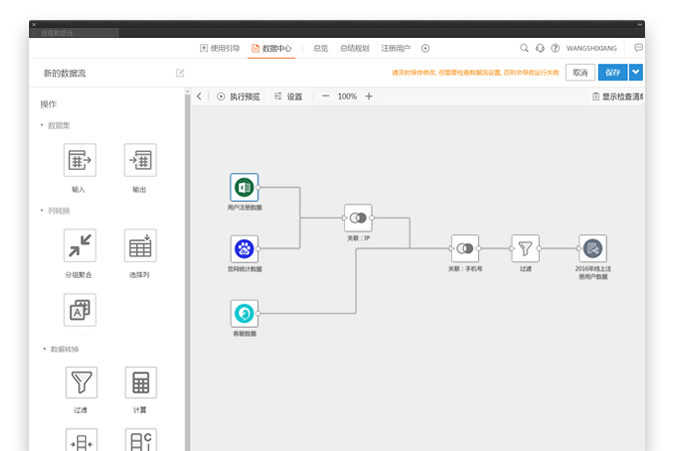
Task: Open the 总览 tab
Action: [x=320, y=48]
